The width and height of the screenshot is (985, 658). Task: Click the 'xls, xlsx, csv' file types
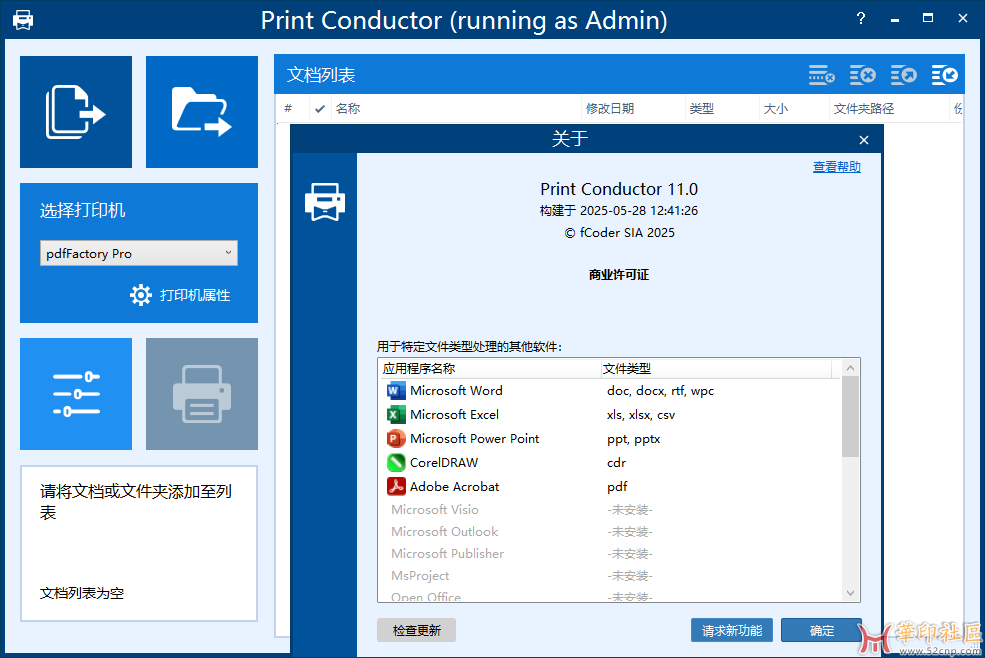coord(641,415)
